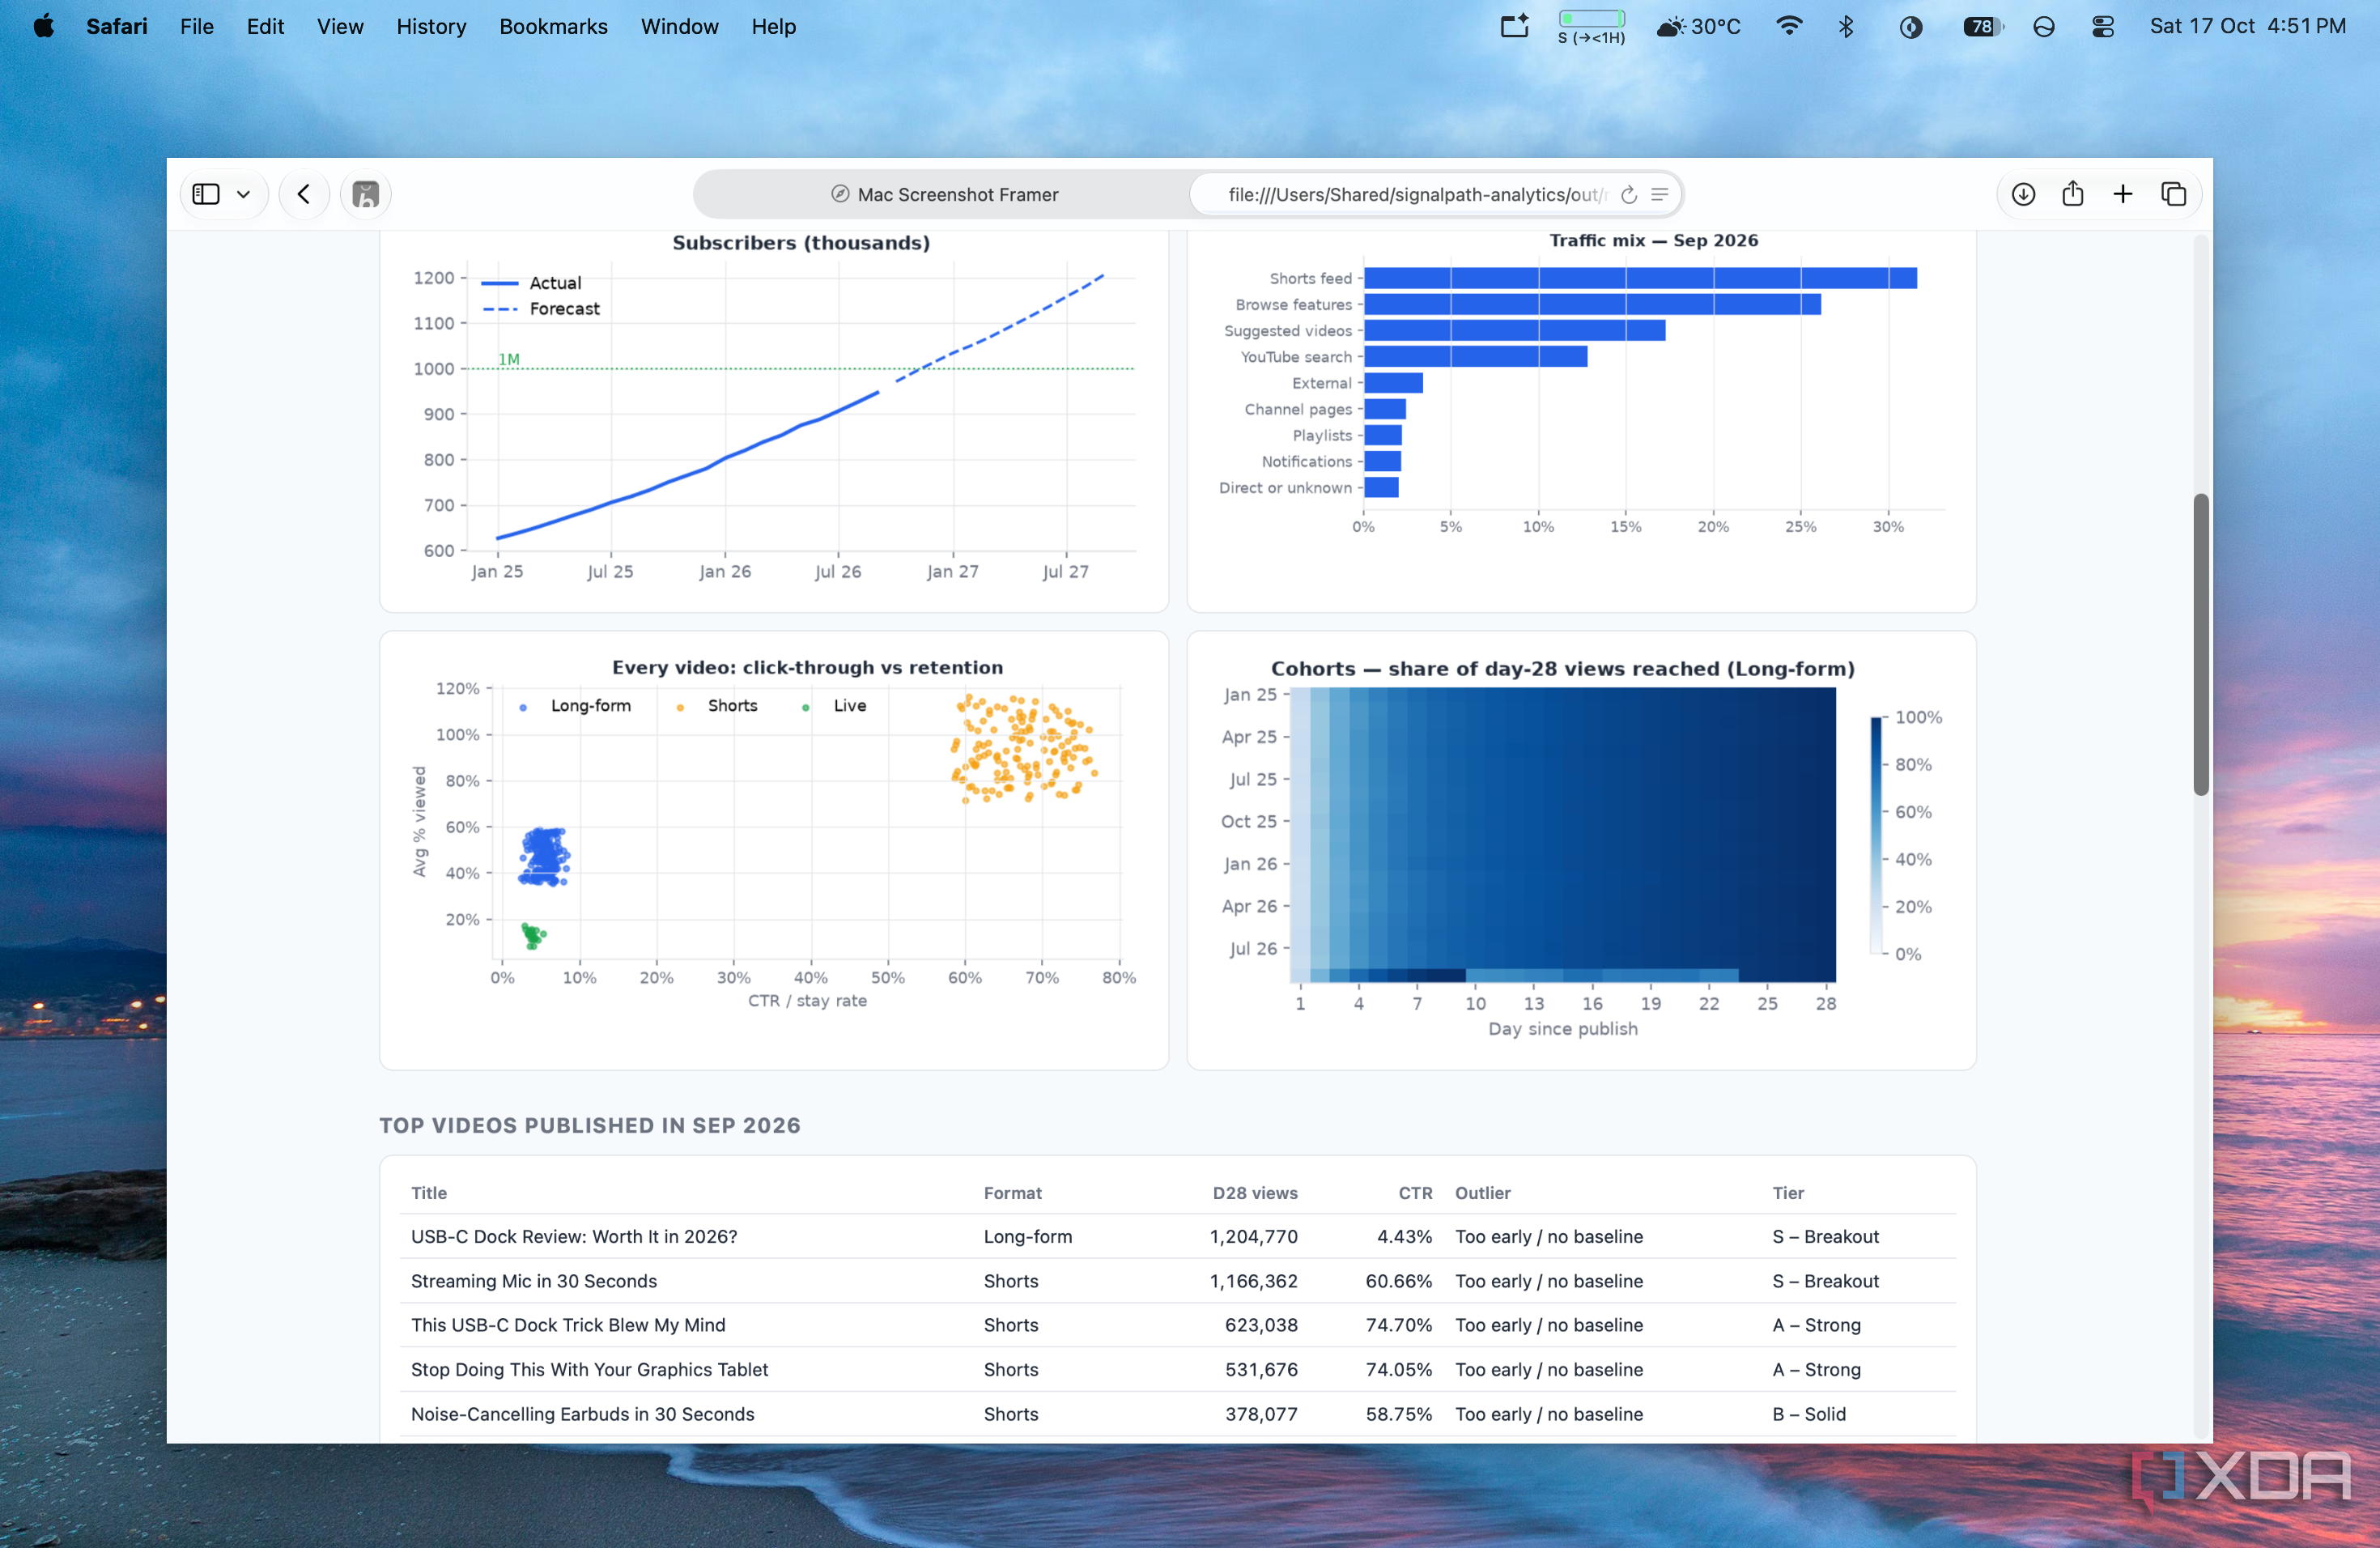The width and height of the screenshot is (2380, 1548).
Task: Open the Share icon in toolbar
Action: point(2073,194)
